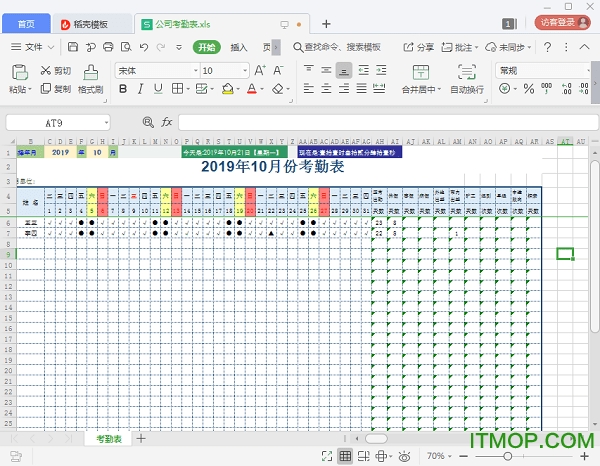
Task: Activate the Format Painter 格式刷
Action: point(91,80)
